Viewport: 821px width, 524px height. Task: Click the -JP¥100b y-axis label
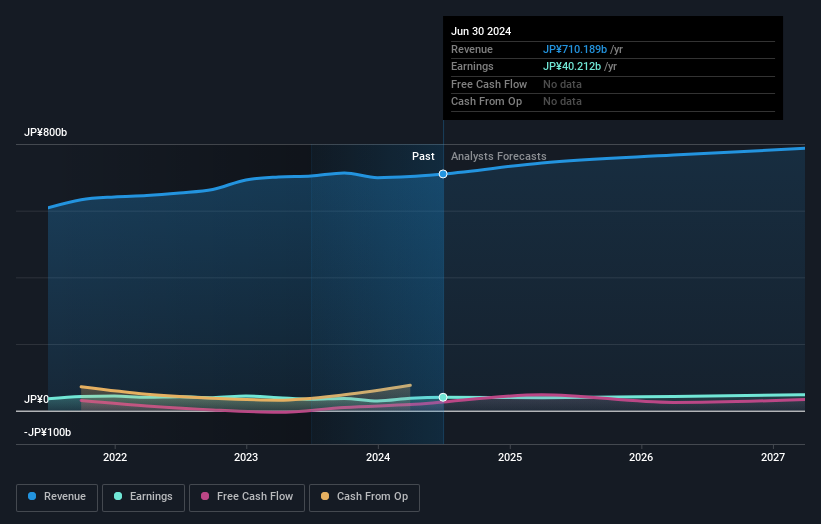click(47, 432)
